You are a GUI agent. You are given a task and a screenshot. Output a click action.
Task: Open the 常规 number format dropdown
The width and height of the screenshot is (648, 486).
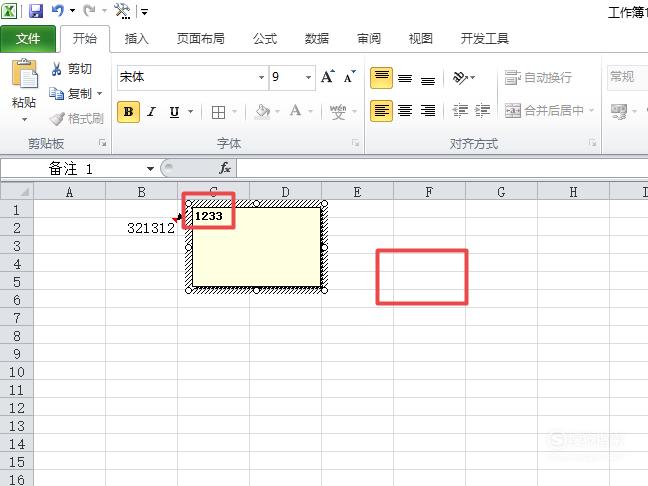pos(627,77)
